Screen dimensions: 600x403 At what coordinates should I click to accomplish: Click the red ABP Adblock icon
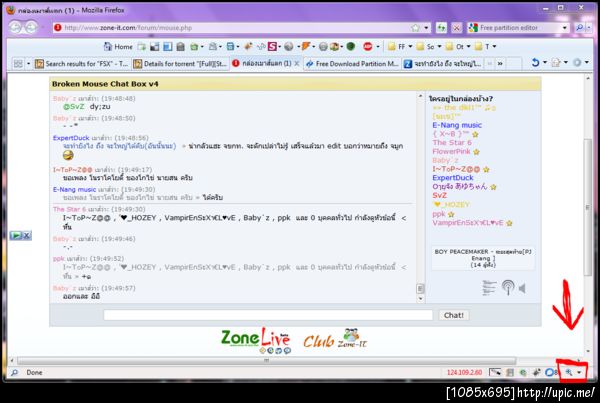[368, 47]
